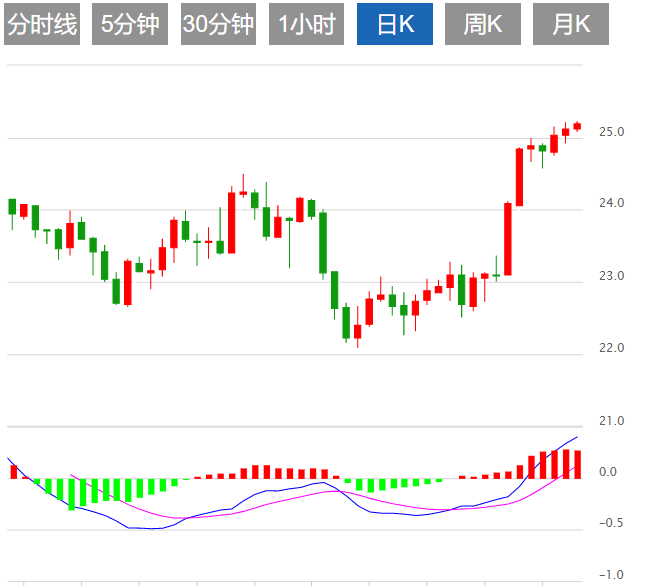Select the 5分钟 chart tab
The width and height of the screenshot is (646, 586).
130,25
